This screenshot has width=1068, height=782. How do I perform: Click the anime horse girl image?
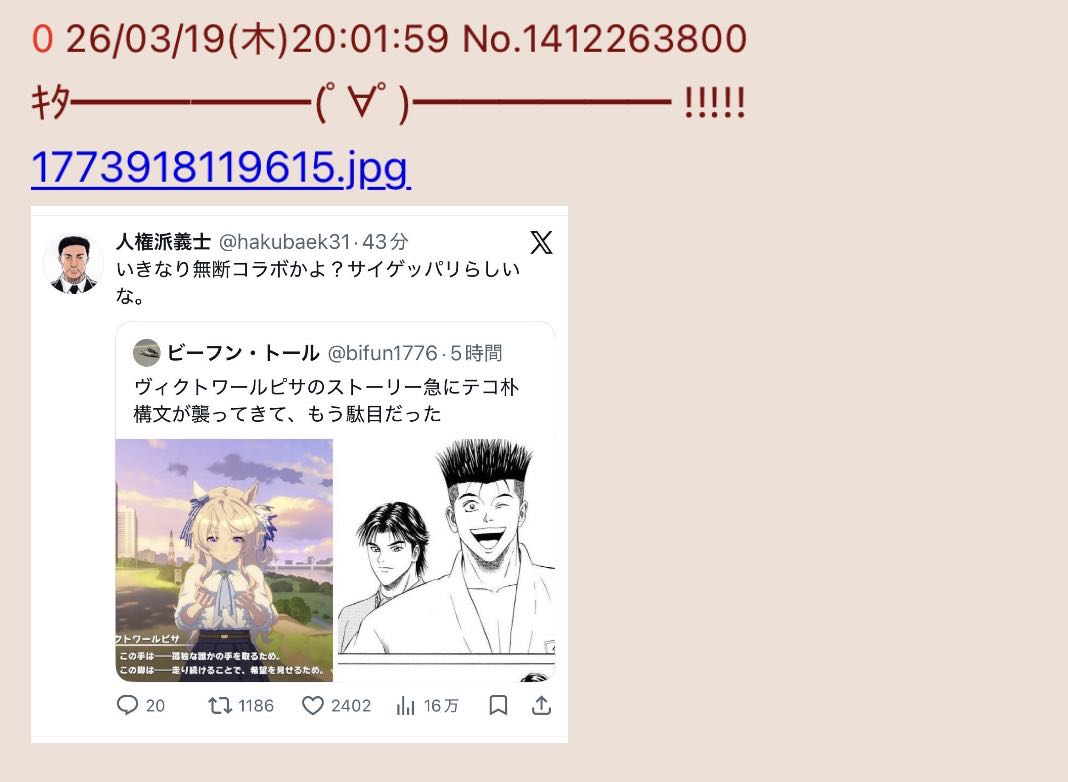224,560
